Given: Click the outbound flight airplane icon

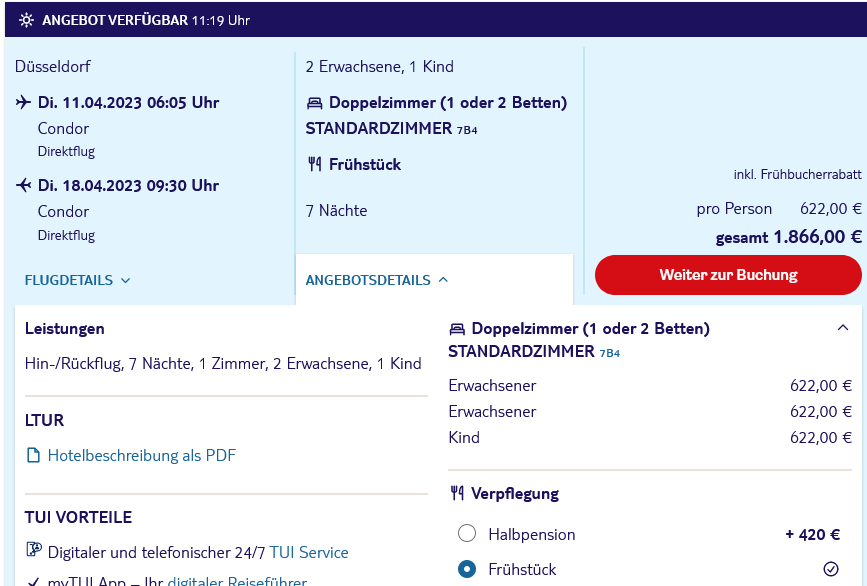Looking at the screenshot, I should pyautogui.click(x=23, y=102).
